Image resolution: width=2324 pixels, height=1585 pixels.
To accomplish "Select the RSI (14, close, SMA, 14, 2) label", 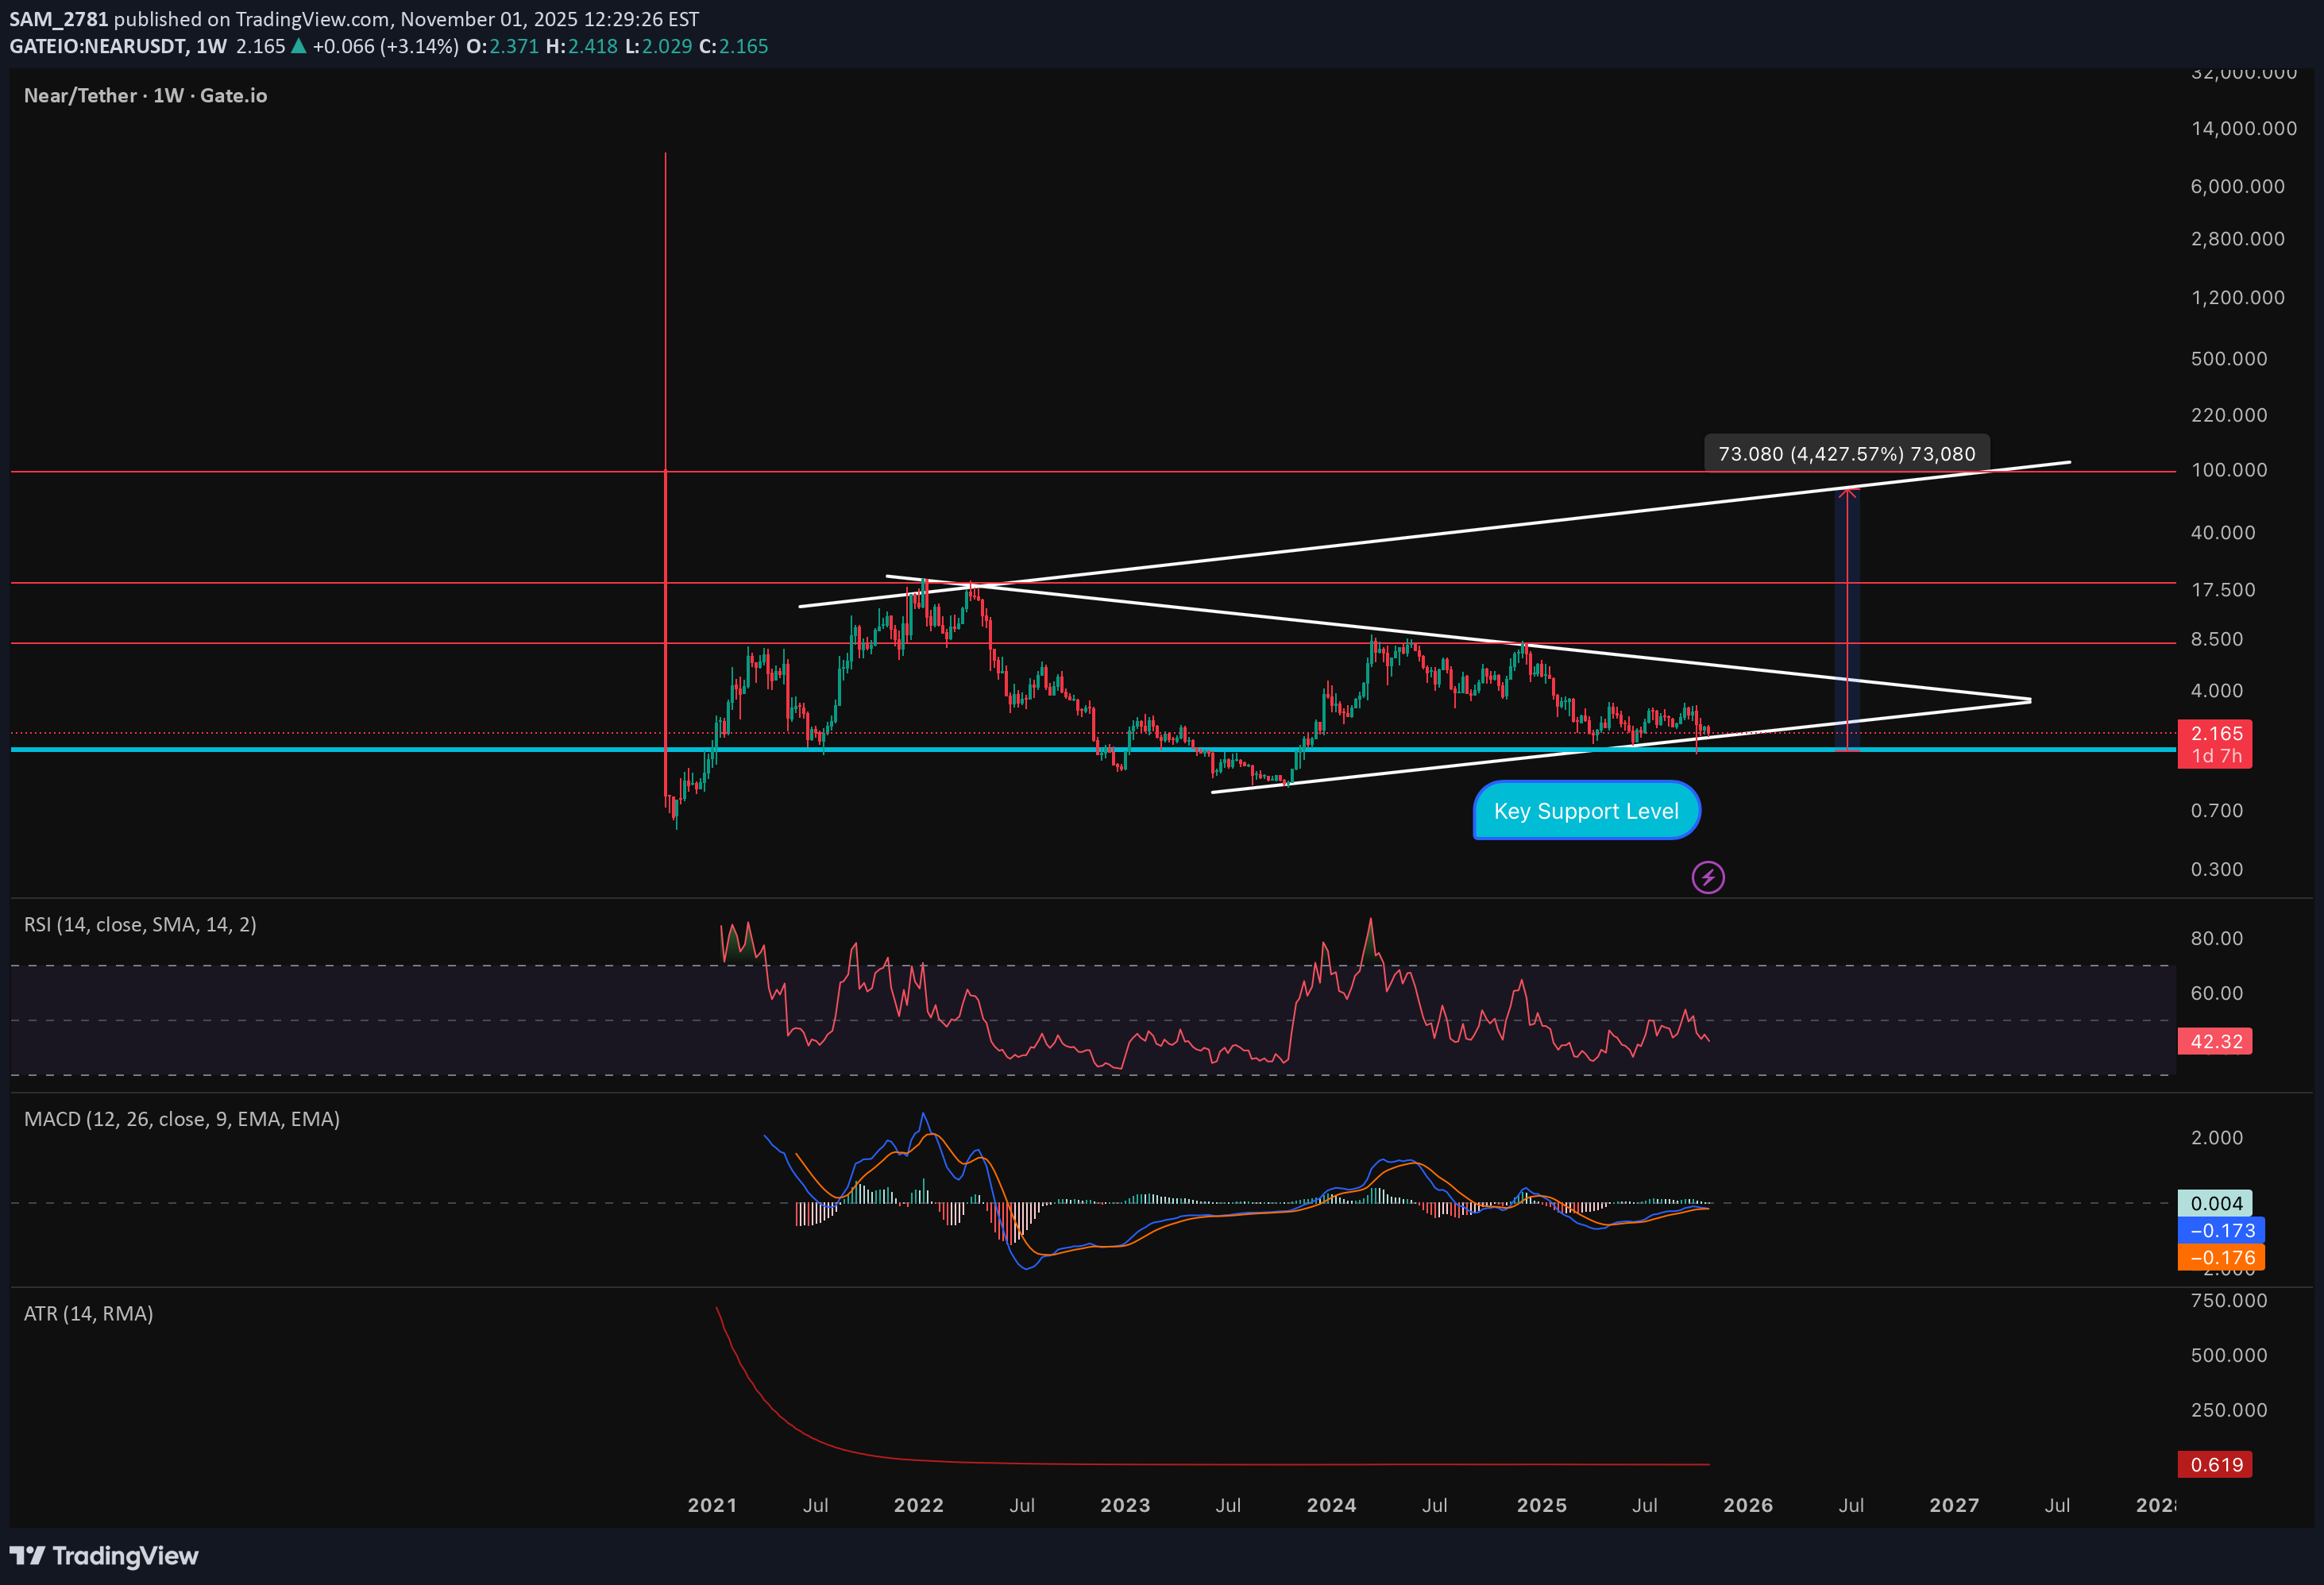I will (140, 925).
